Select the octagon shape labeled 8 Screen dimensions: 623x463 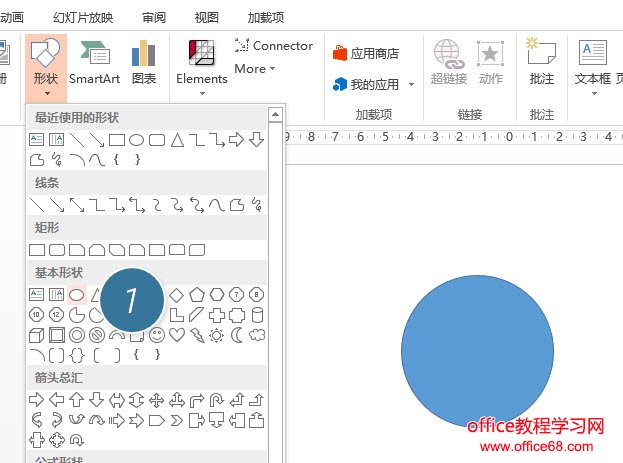click(x=257, y=295)
